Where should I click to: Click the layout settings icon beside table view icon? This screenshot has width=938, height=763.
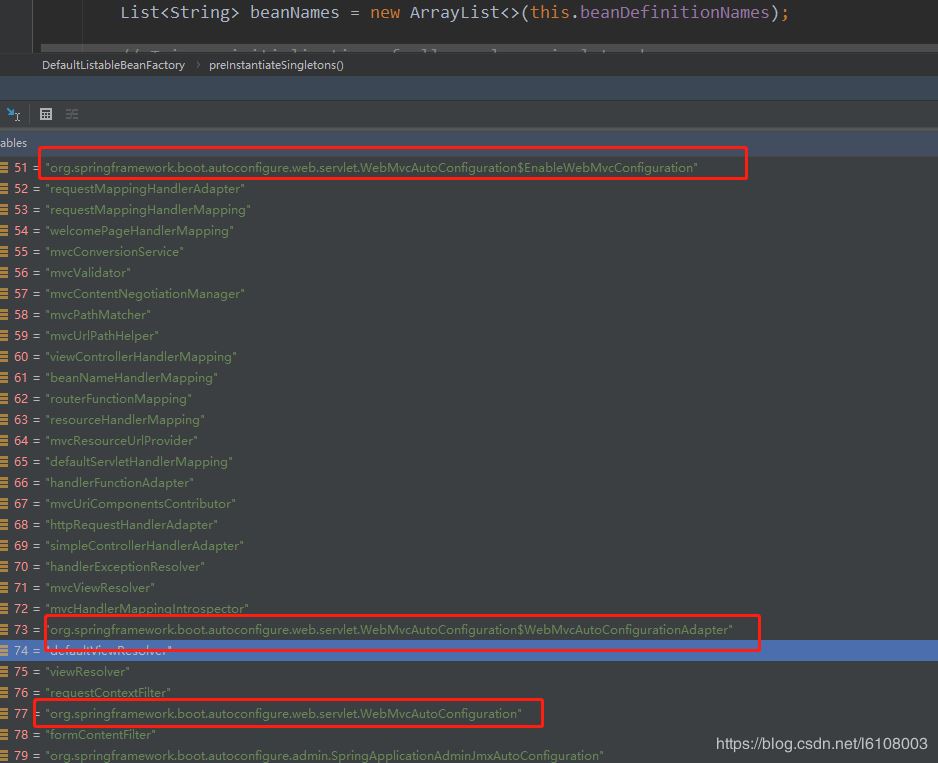click(x=71, y=114)
